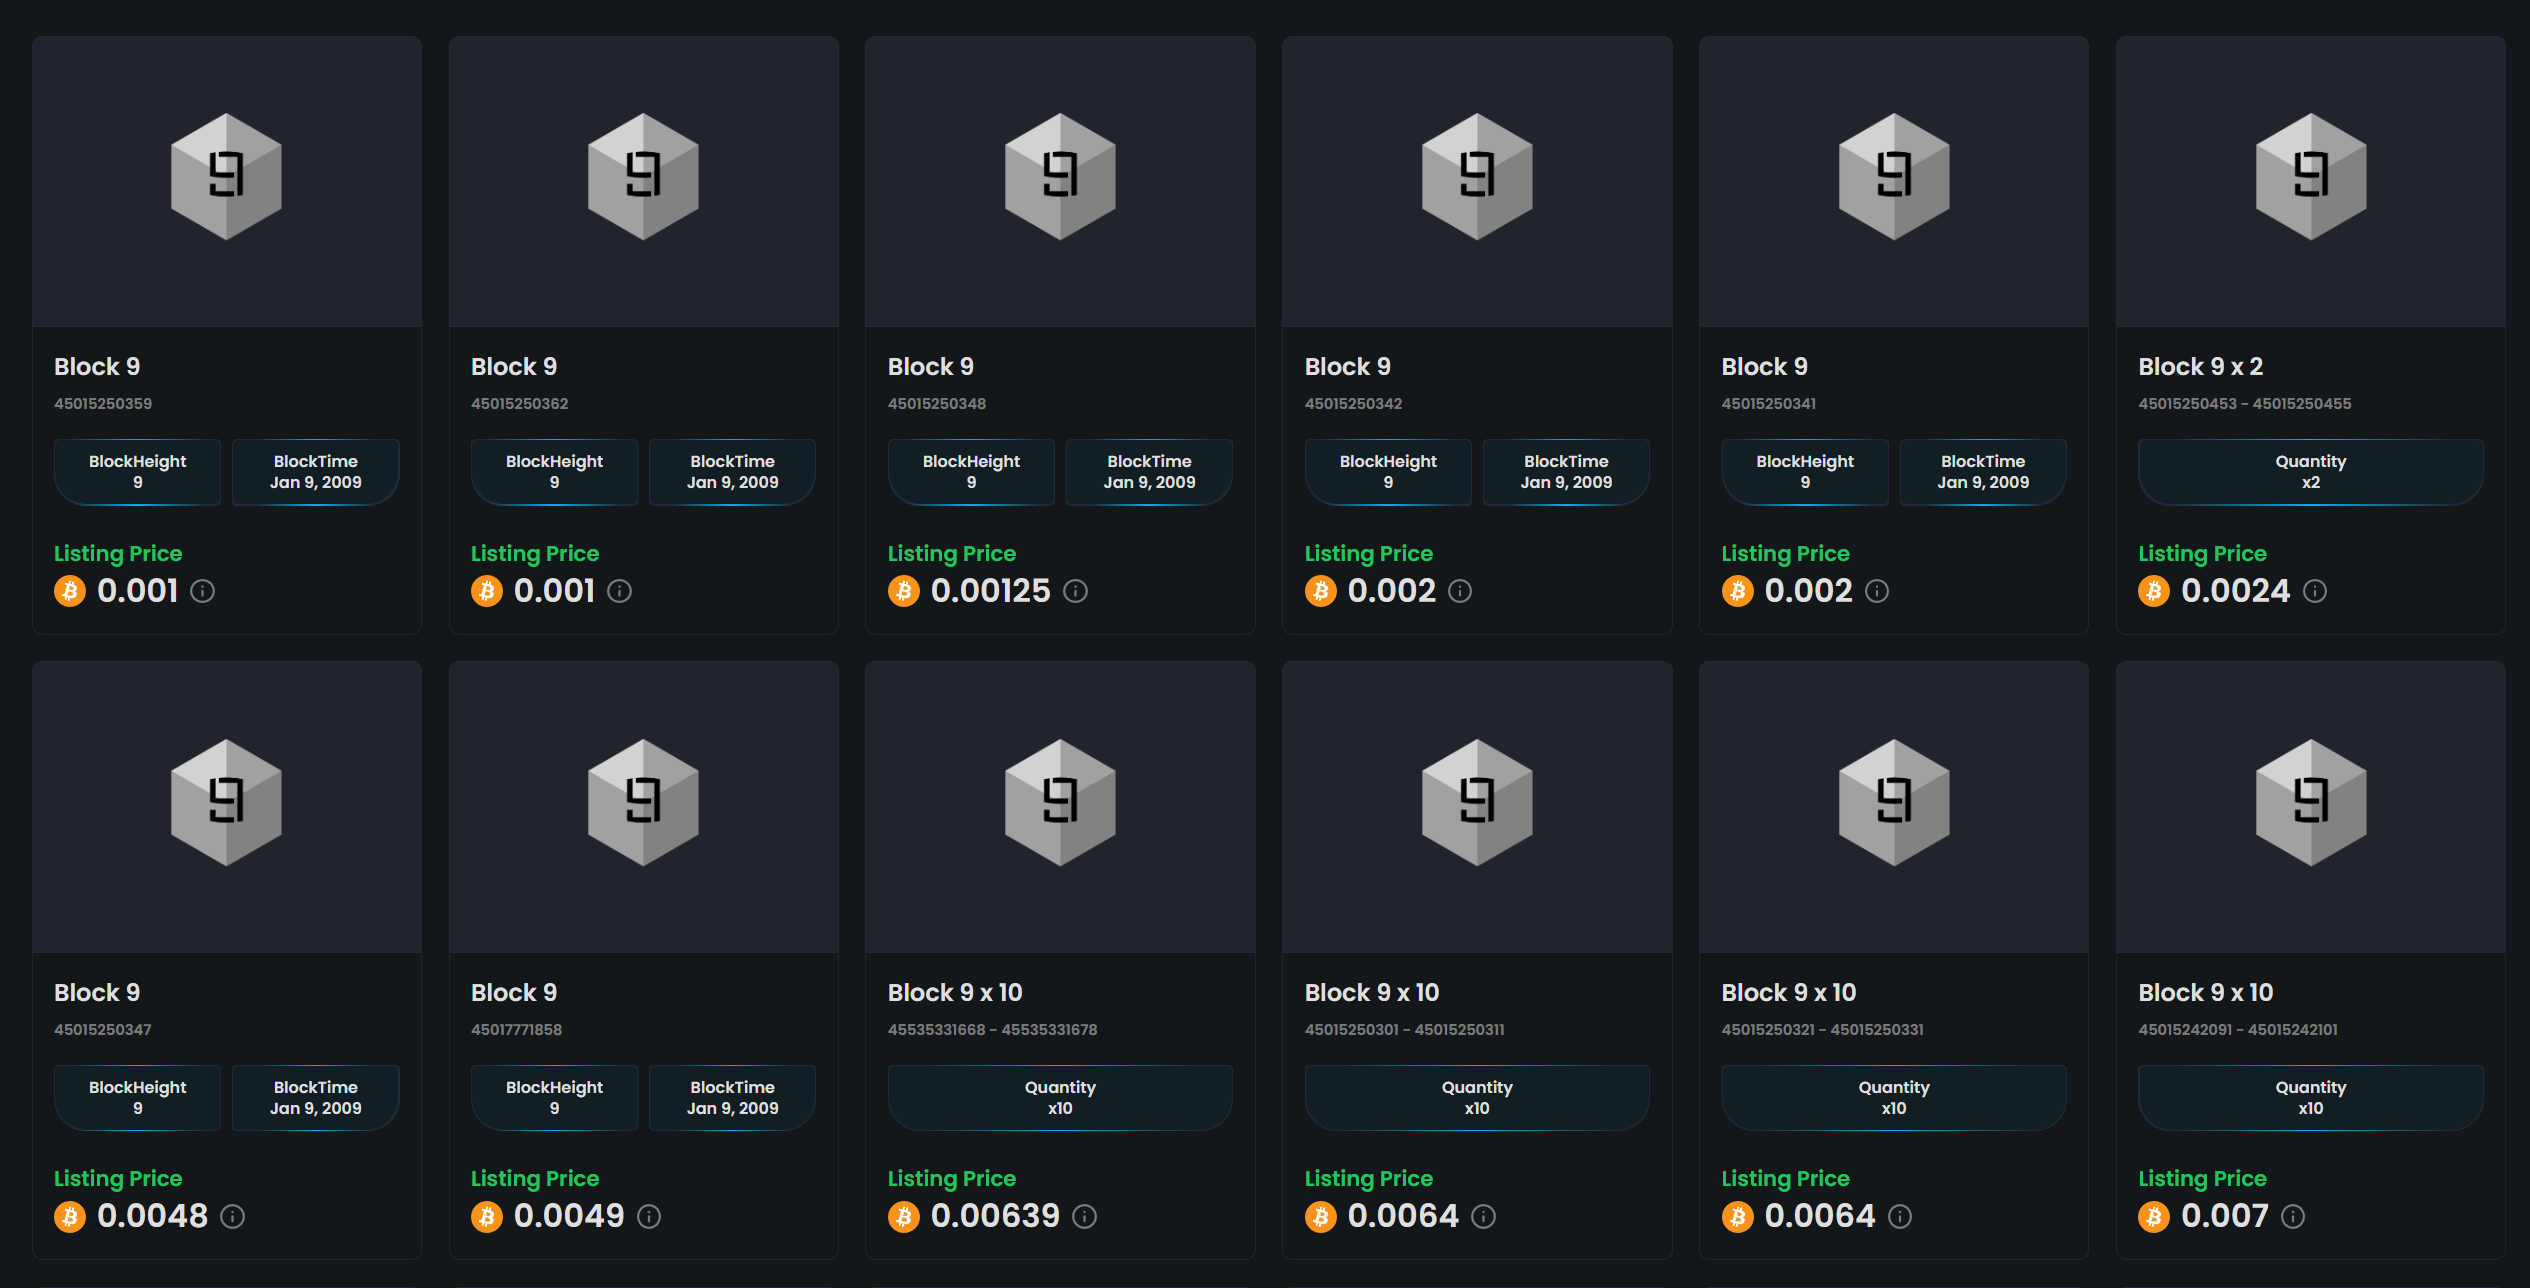Click listing price 0.0048

click(152, 1216)
